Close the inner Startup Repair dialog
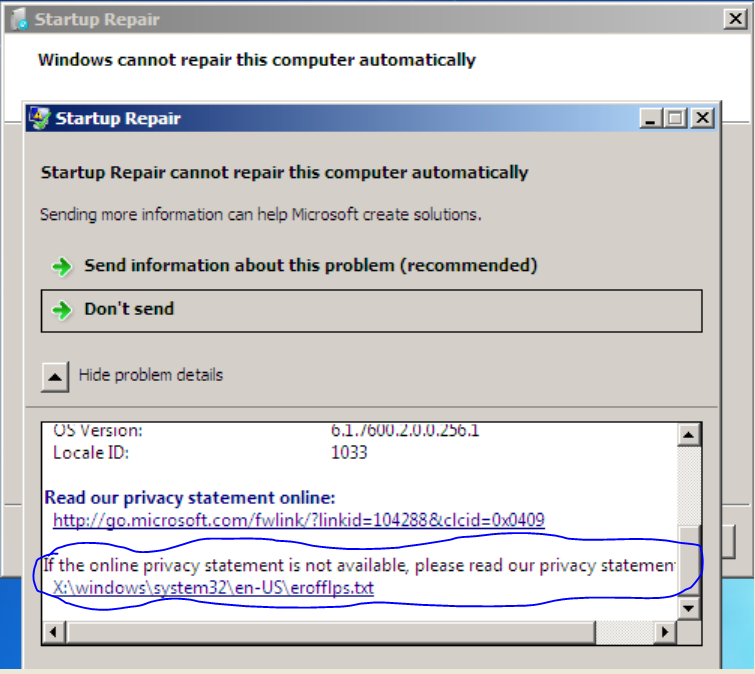Viewport: 755px width, 674px height. click(x=703, y=118)
